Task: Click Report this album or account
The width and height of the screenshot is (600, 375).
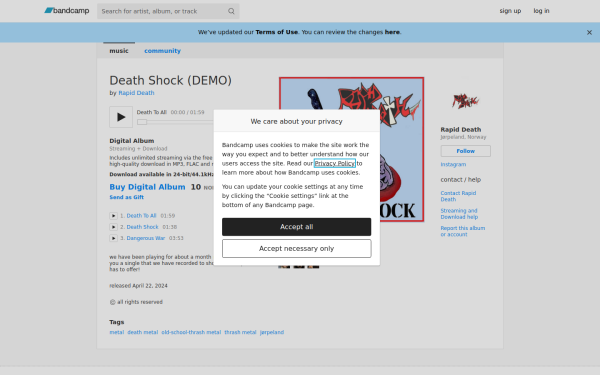Action: [463, 231]
